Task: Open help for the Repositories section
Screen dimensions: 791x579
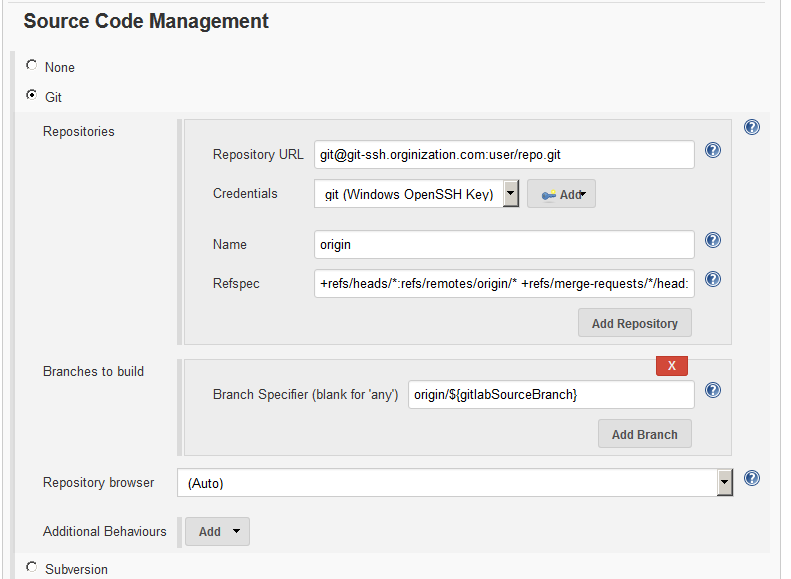Action: click(752, 127)
